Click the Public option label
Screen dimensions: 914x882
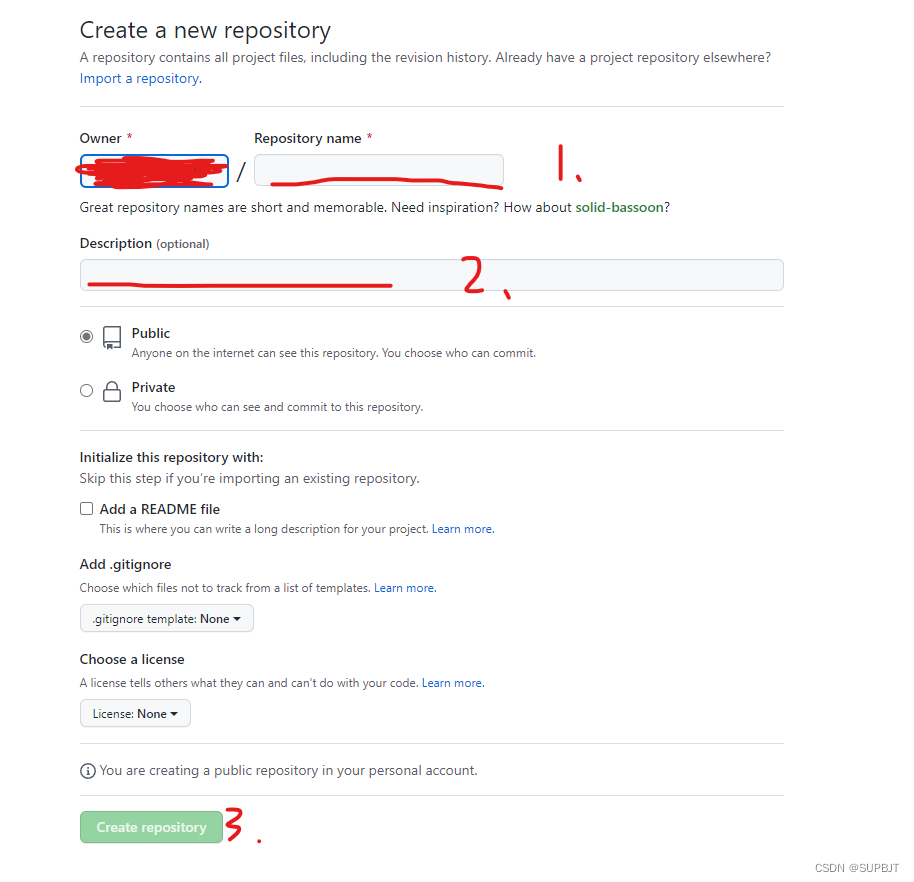tap(150, 333)
